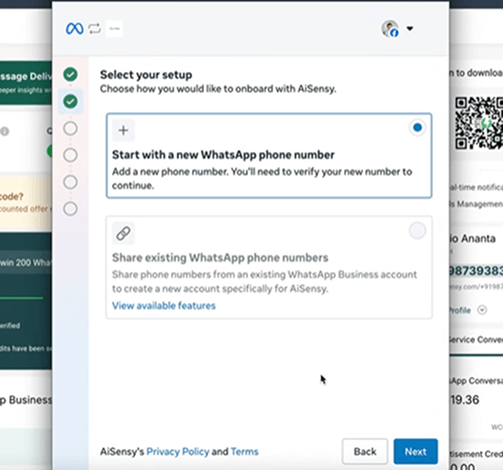This screenshot has height=470, width=503.
Task: Click the link chain icon in share card
Action: [123, 233]
